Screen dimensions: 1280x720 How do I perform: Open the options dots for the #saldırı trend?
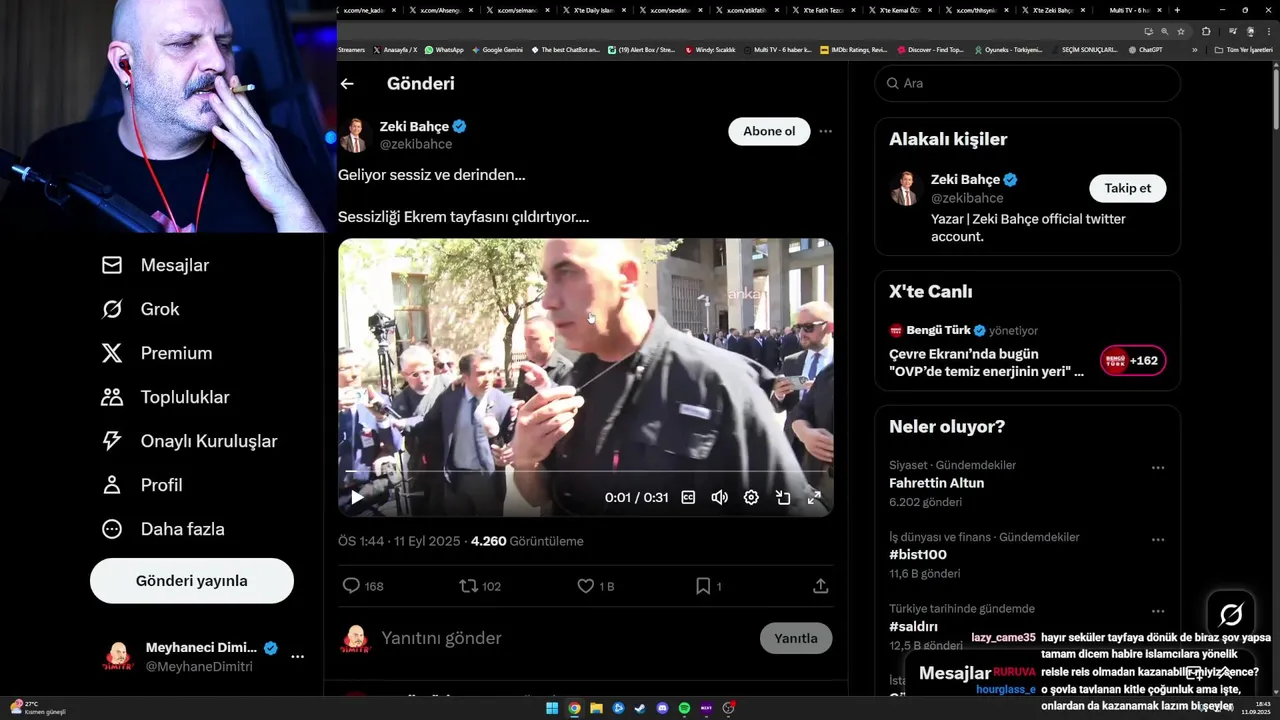click(1157, 611)
